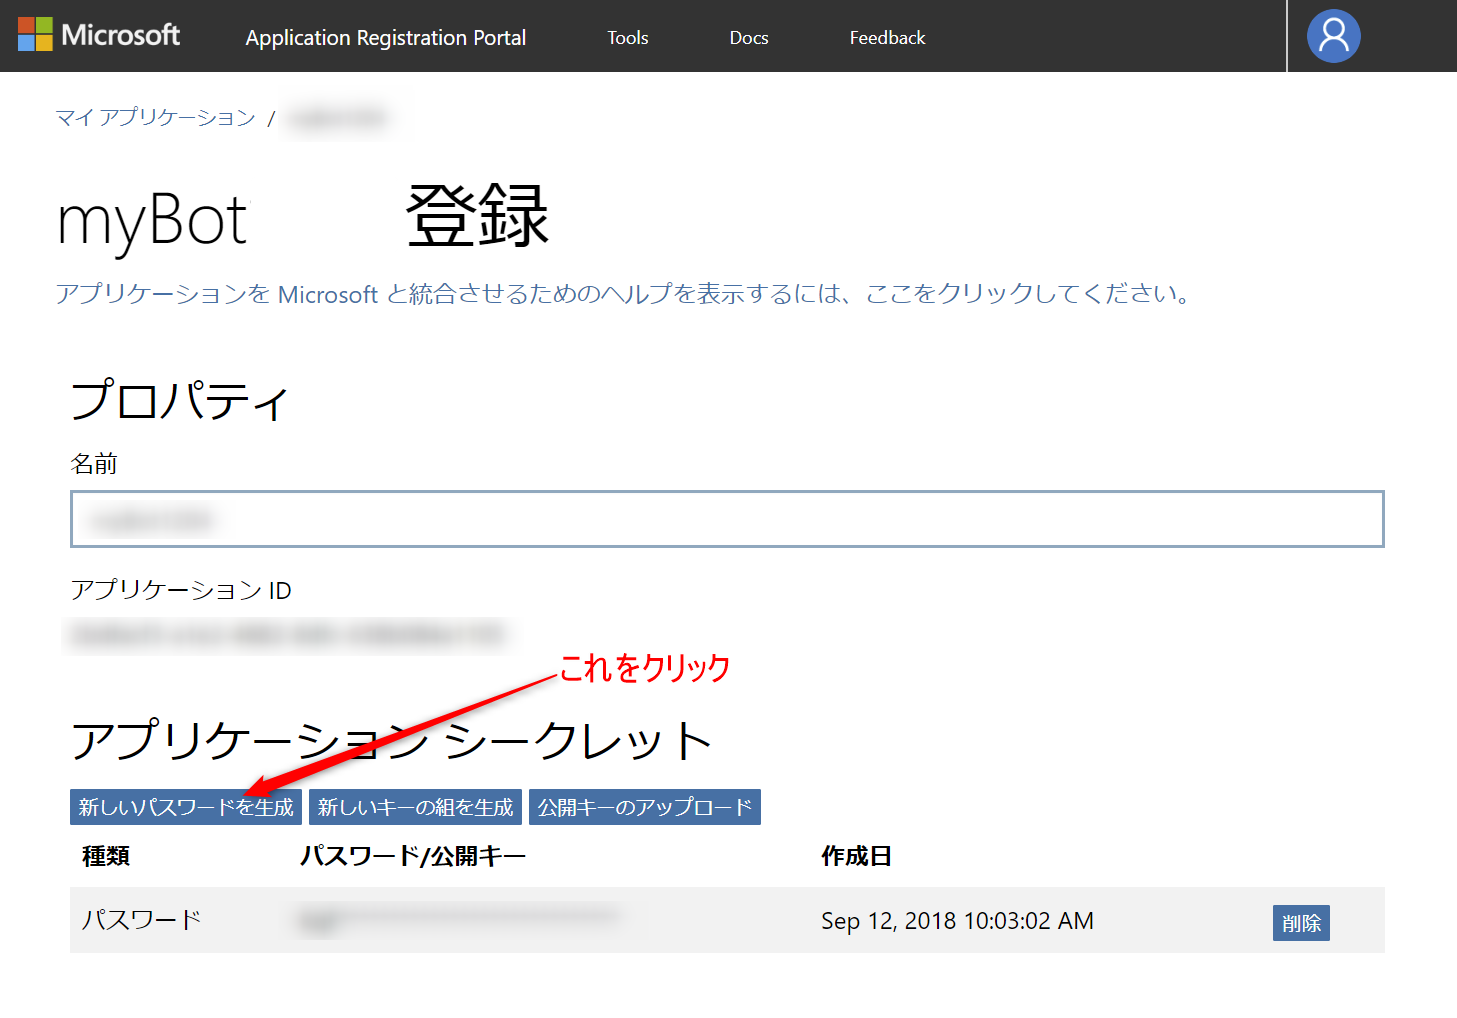The width and height of the screenshot is (1457, 1018).
Task: Navigate to Application Registration Portal home
Action: pos(385,37)
